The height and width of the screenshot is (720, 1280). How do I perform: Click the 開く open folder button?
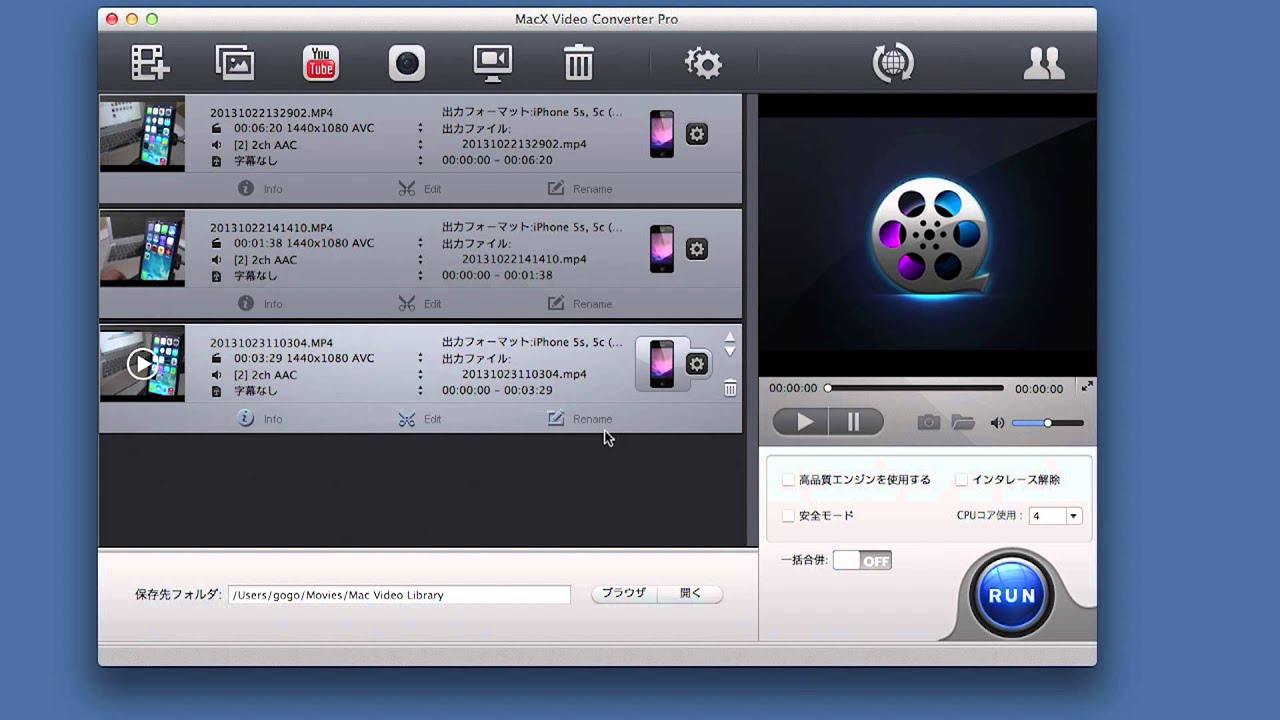[x=690, y=593]
